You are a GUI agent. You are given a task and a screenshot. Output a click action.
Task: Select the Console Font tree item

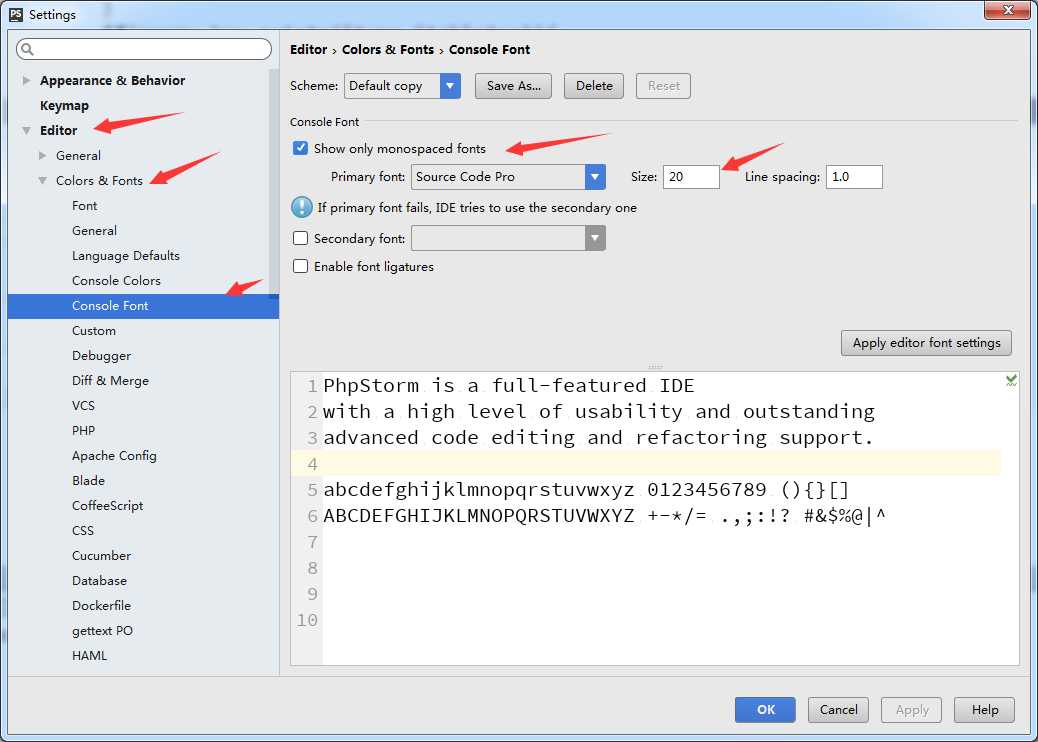[x=143, y=306]
